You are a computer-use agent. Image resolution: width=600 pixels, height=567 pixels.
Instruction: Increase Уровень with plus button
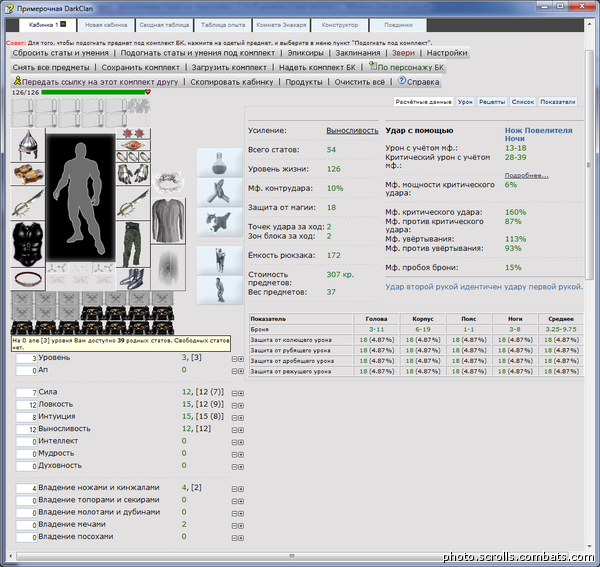point(241,359)
